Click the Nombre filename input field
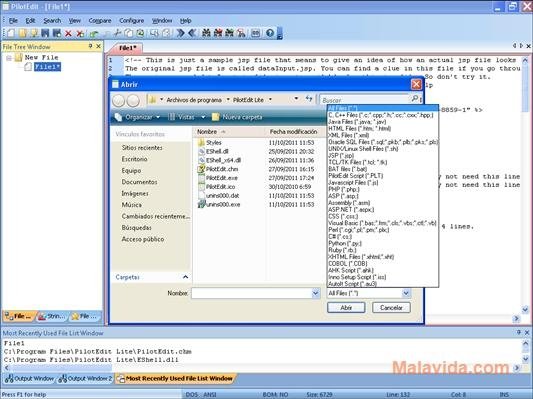The image size is (533, 399). pyautogui.click(x=252, y=293)
